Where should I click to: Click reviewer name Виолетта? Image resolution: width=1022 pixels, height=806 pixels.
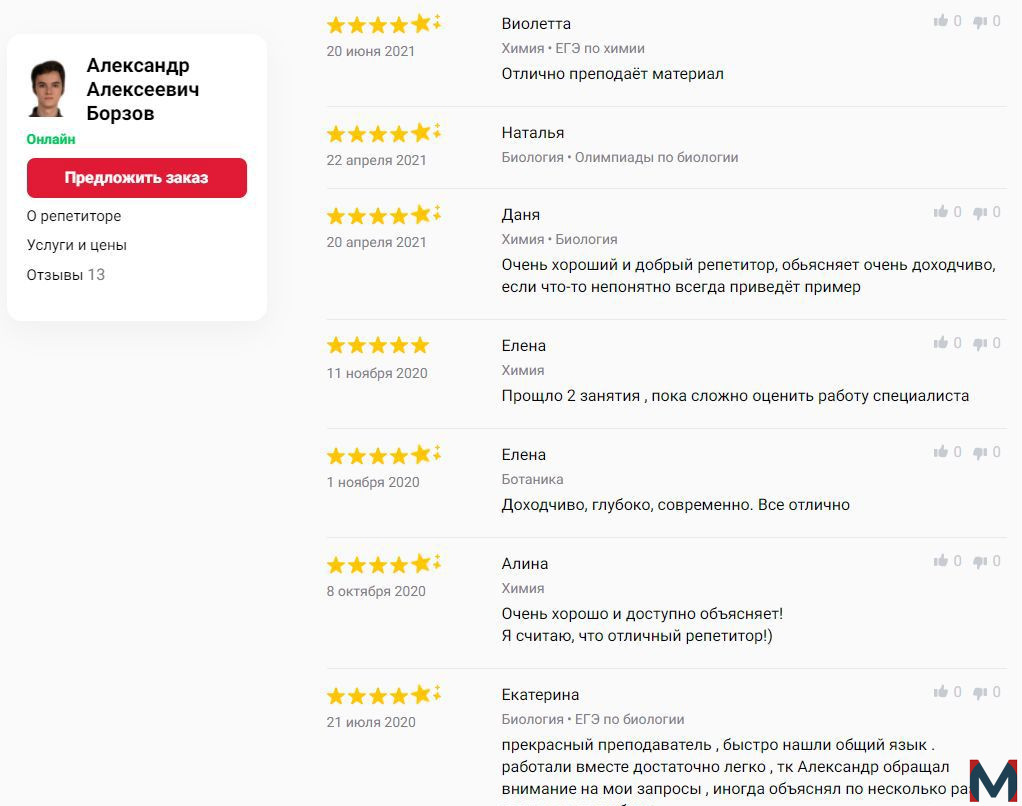click(x=536, y=23)
